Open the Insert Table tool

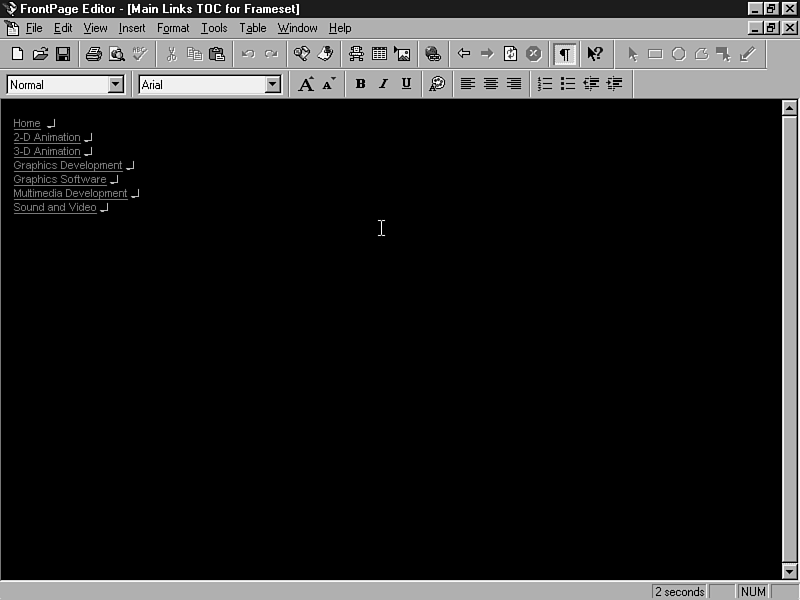379,54
